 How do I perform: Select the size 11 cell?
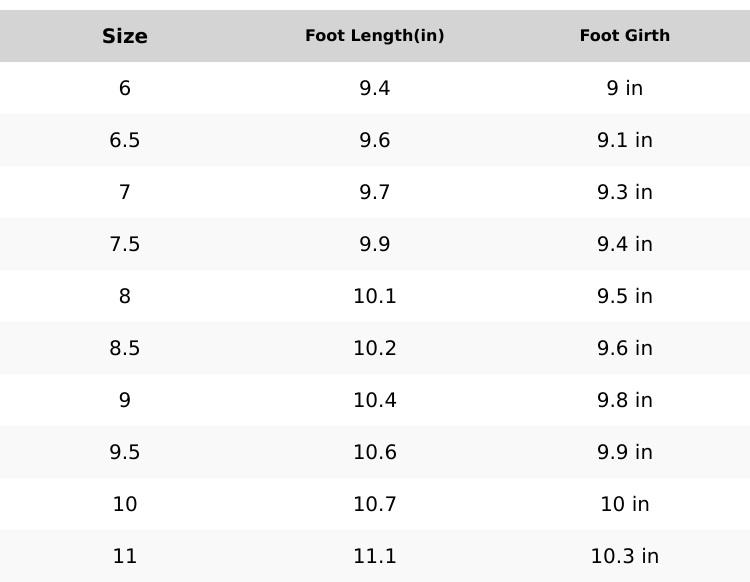click(x=125, y=556)
